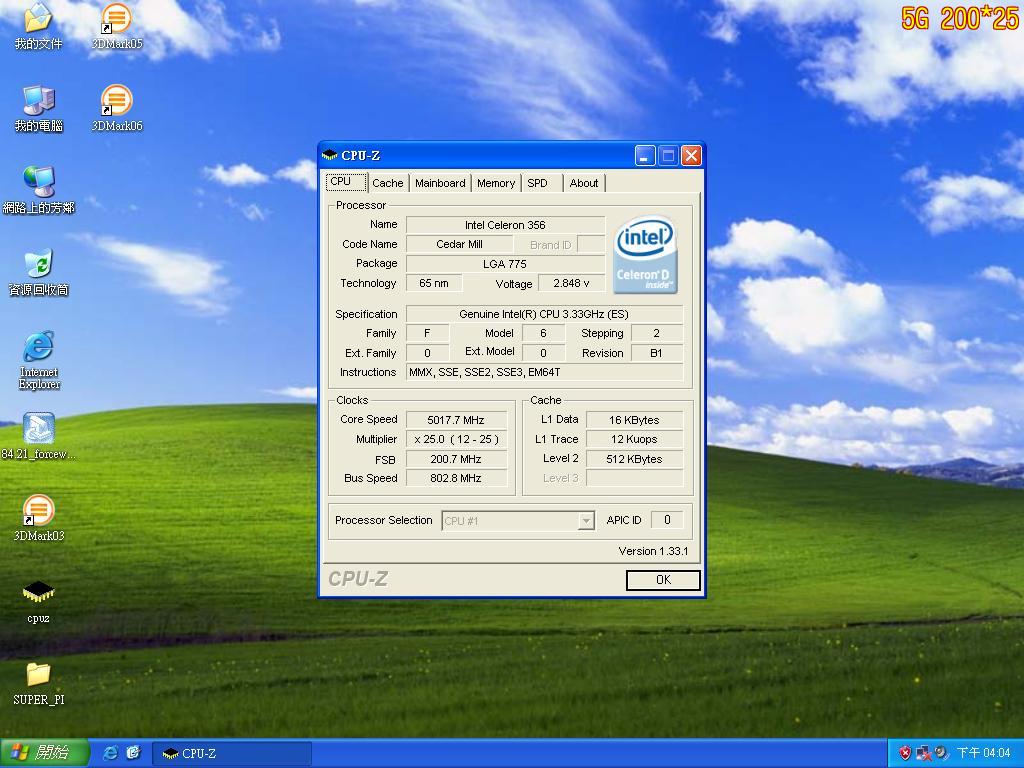Viewport: 1024px width, 768px height.
Task: Click the Stepping value 2
Action: pyautogui.click(x=657, y=334)
